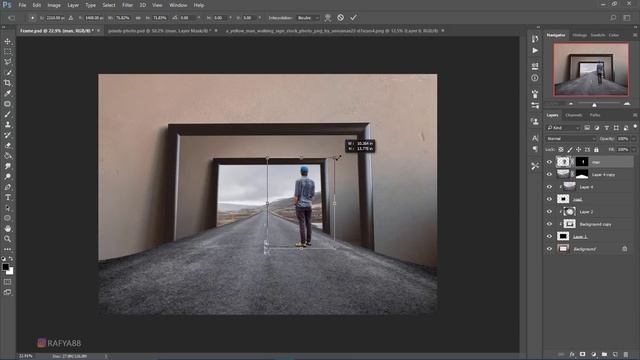Click the Edit Toolbar three-dots icon
This screenshot has width=640, height=360.
pos(7,249)
